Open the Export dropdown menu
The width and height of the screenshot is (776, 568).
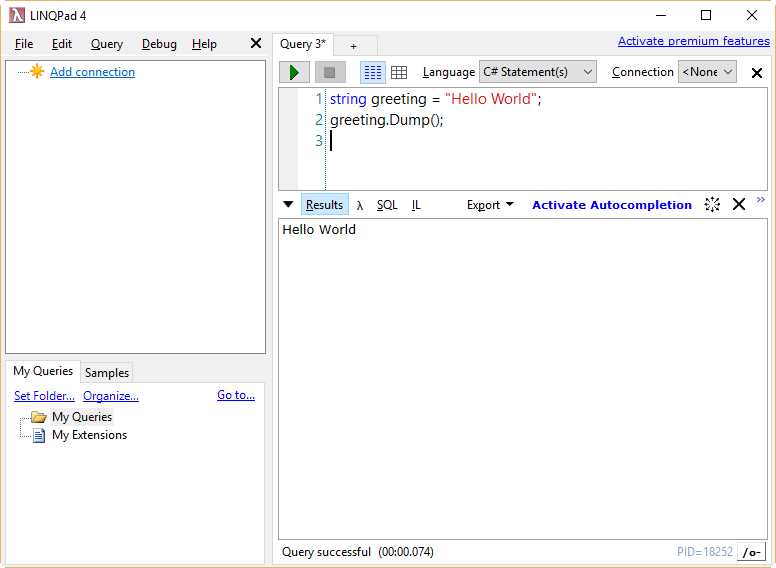(x=490, y=205)
